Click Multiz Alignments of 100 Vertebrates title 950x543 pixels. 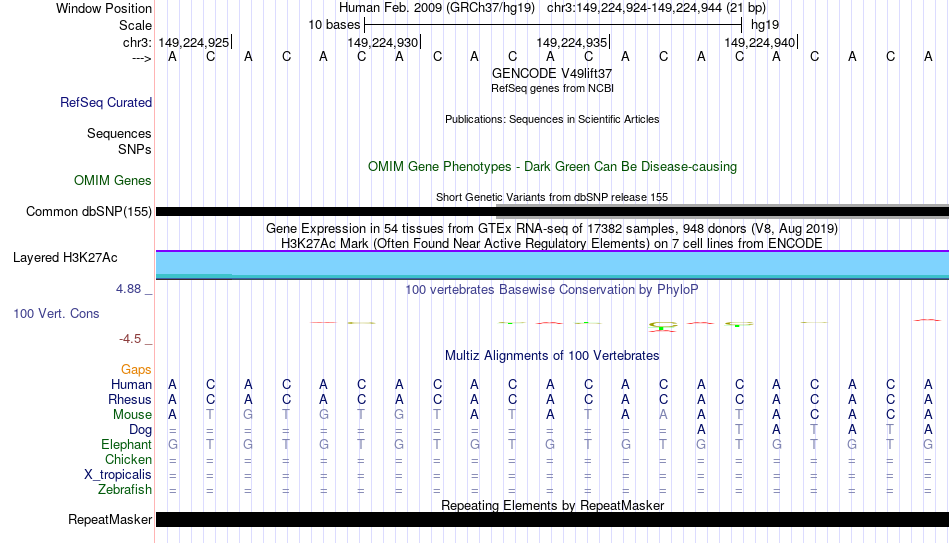point(552,356)
